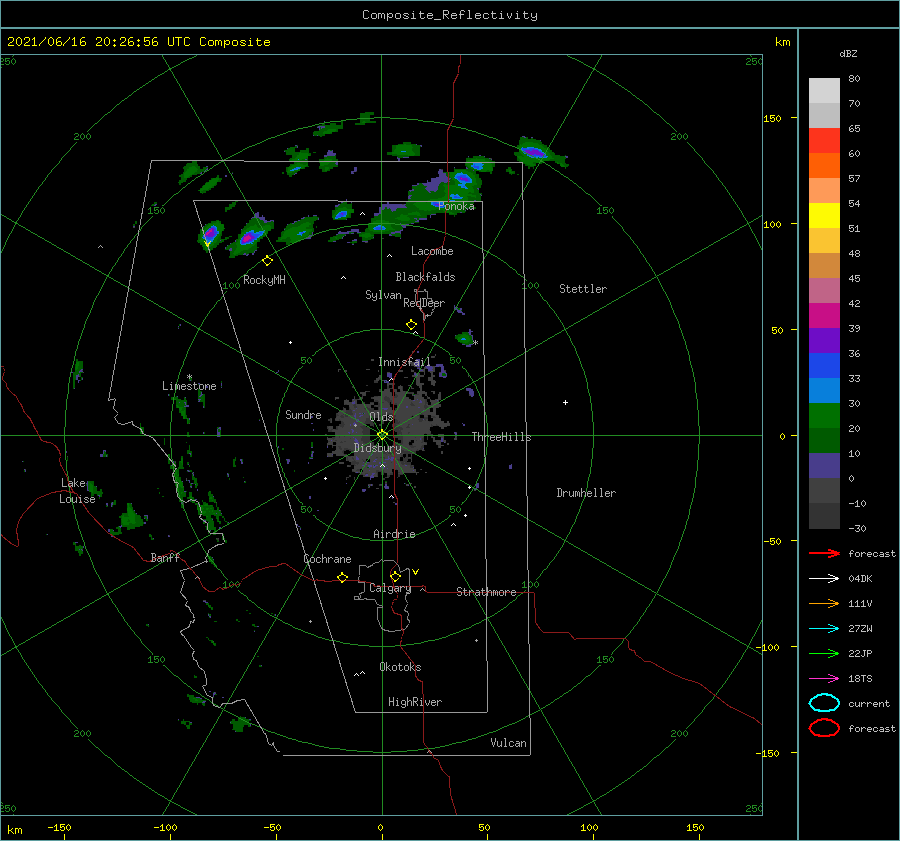
Task: Click the yellow diamond marker below RedDeer
Action: tap(412, 325)
